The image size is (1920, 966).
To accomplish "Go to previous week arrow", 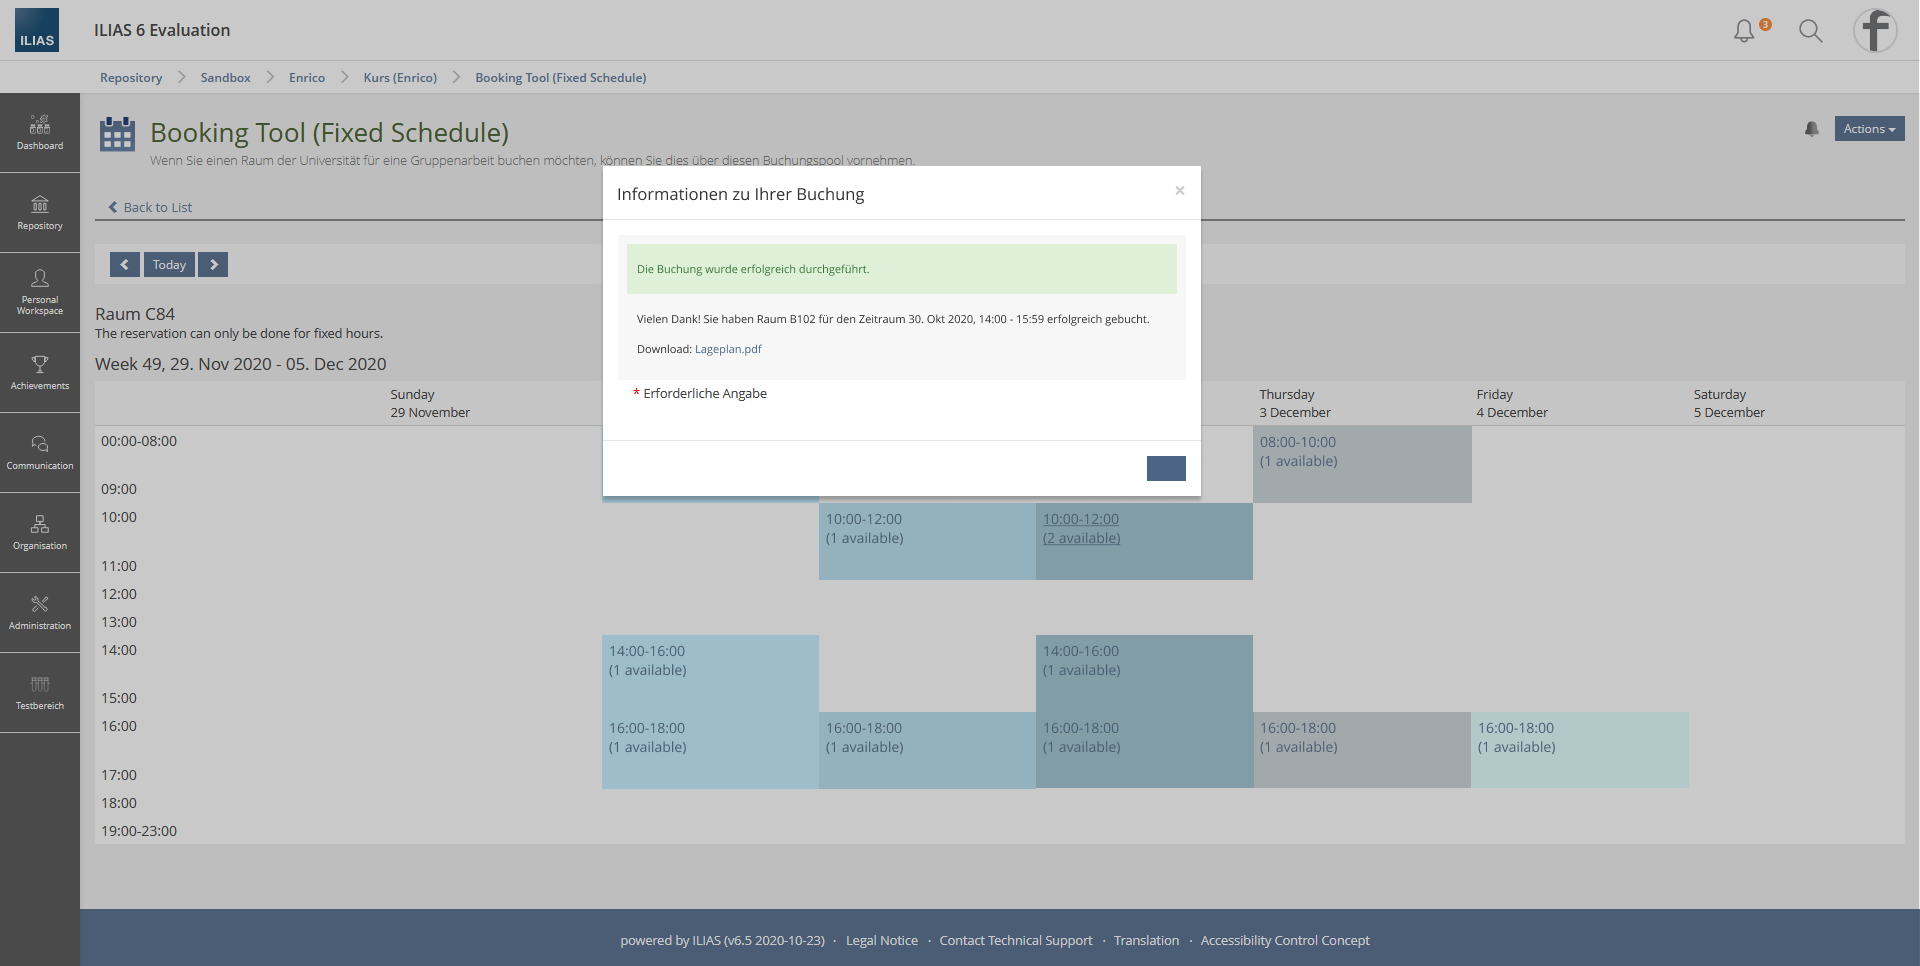I will tap(124, 265).
